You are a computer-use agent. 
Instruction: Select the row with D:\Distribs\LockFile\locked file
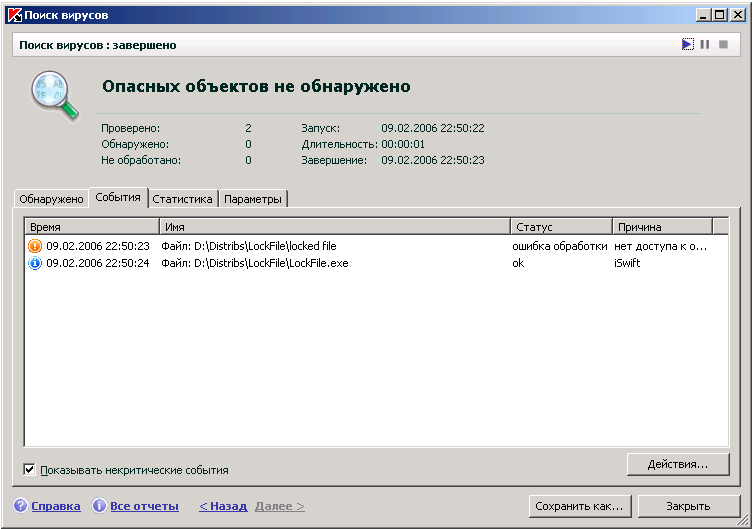[376, 246]
